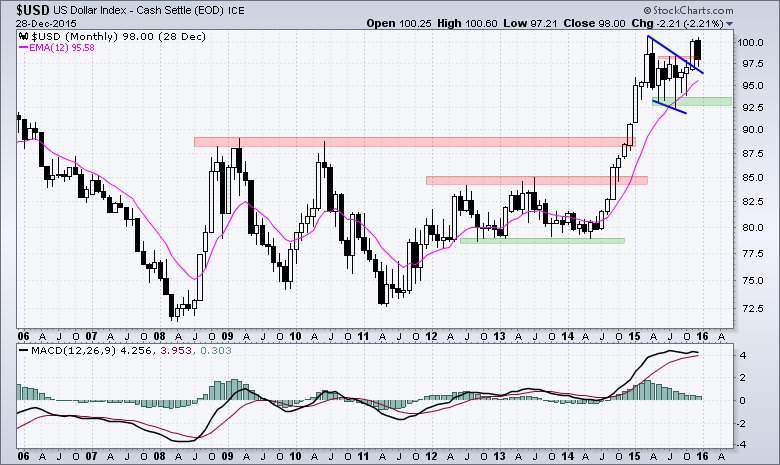This screenshot has height=465, width=780.
Task: Click the small green support zone near 93
Action: 707,101
